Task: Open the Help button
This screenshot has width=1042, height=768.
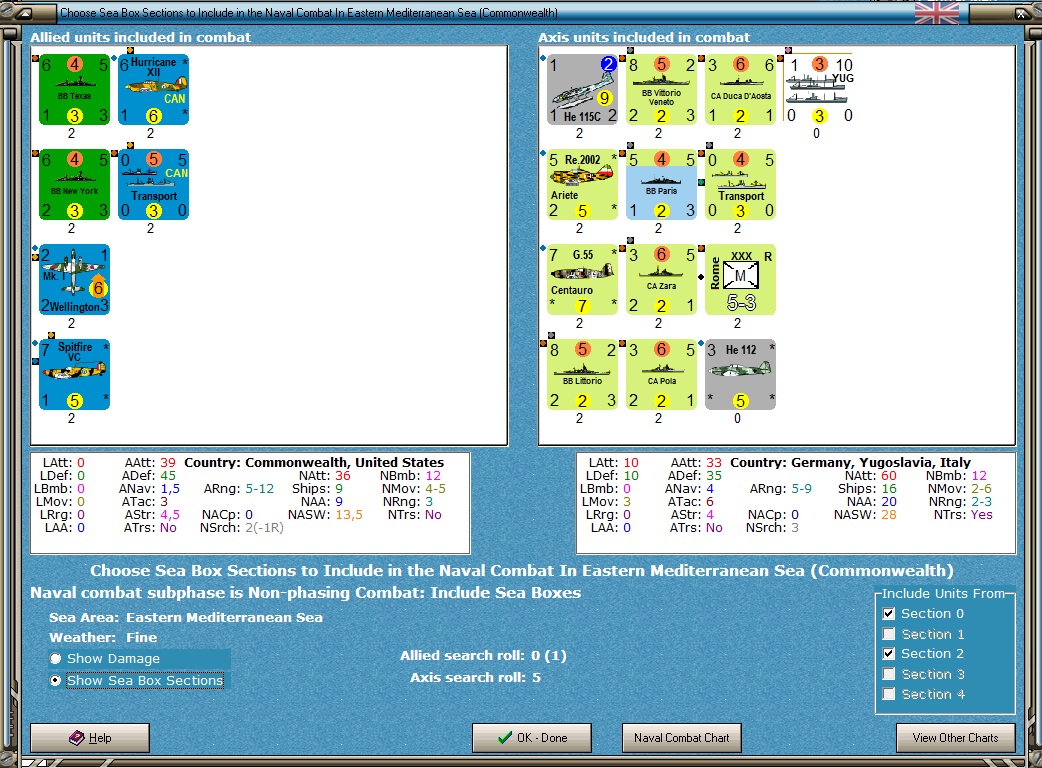Action: point(90,738)
